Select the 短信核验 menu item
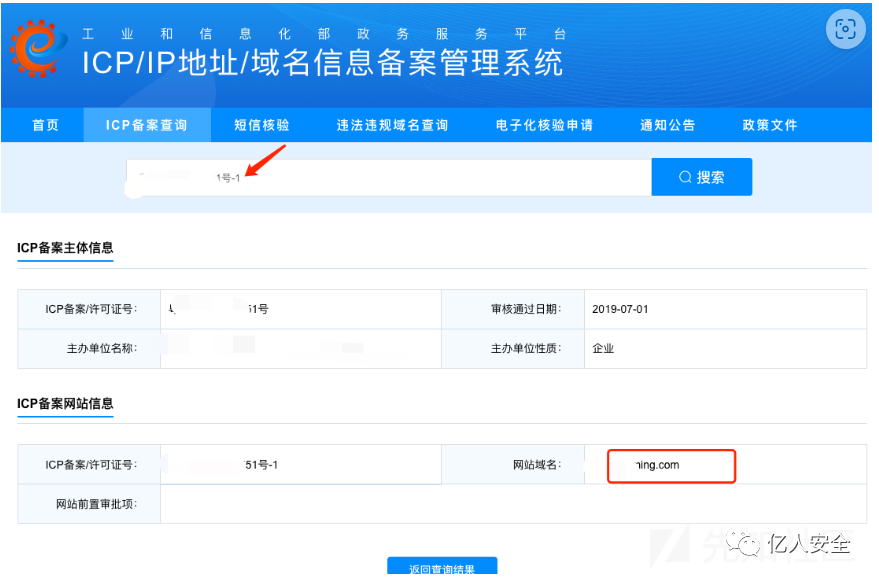This screenshot has width=879, height=582. pyautogui.click(x=261, y=124)
